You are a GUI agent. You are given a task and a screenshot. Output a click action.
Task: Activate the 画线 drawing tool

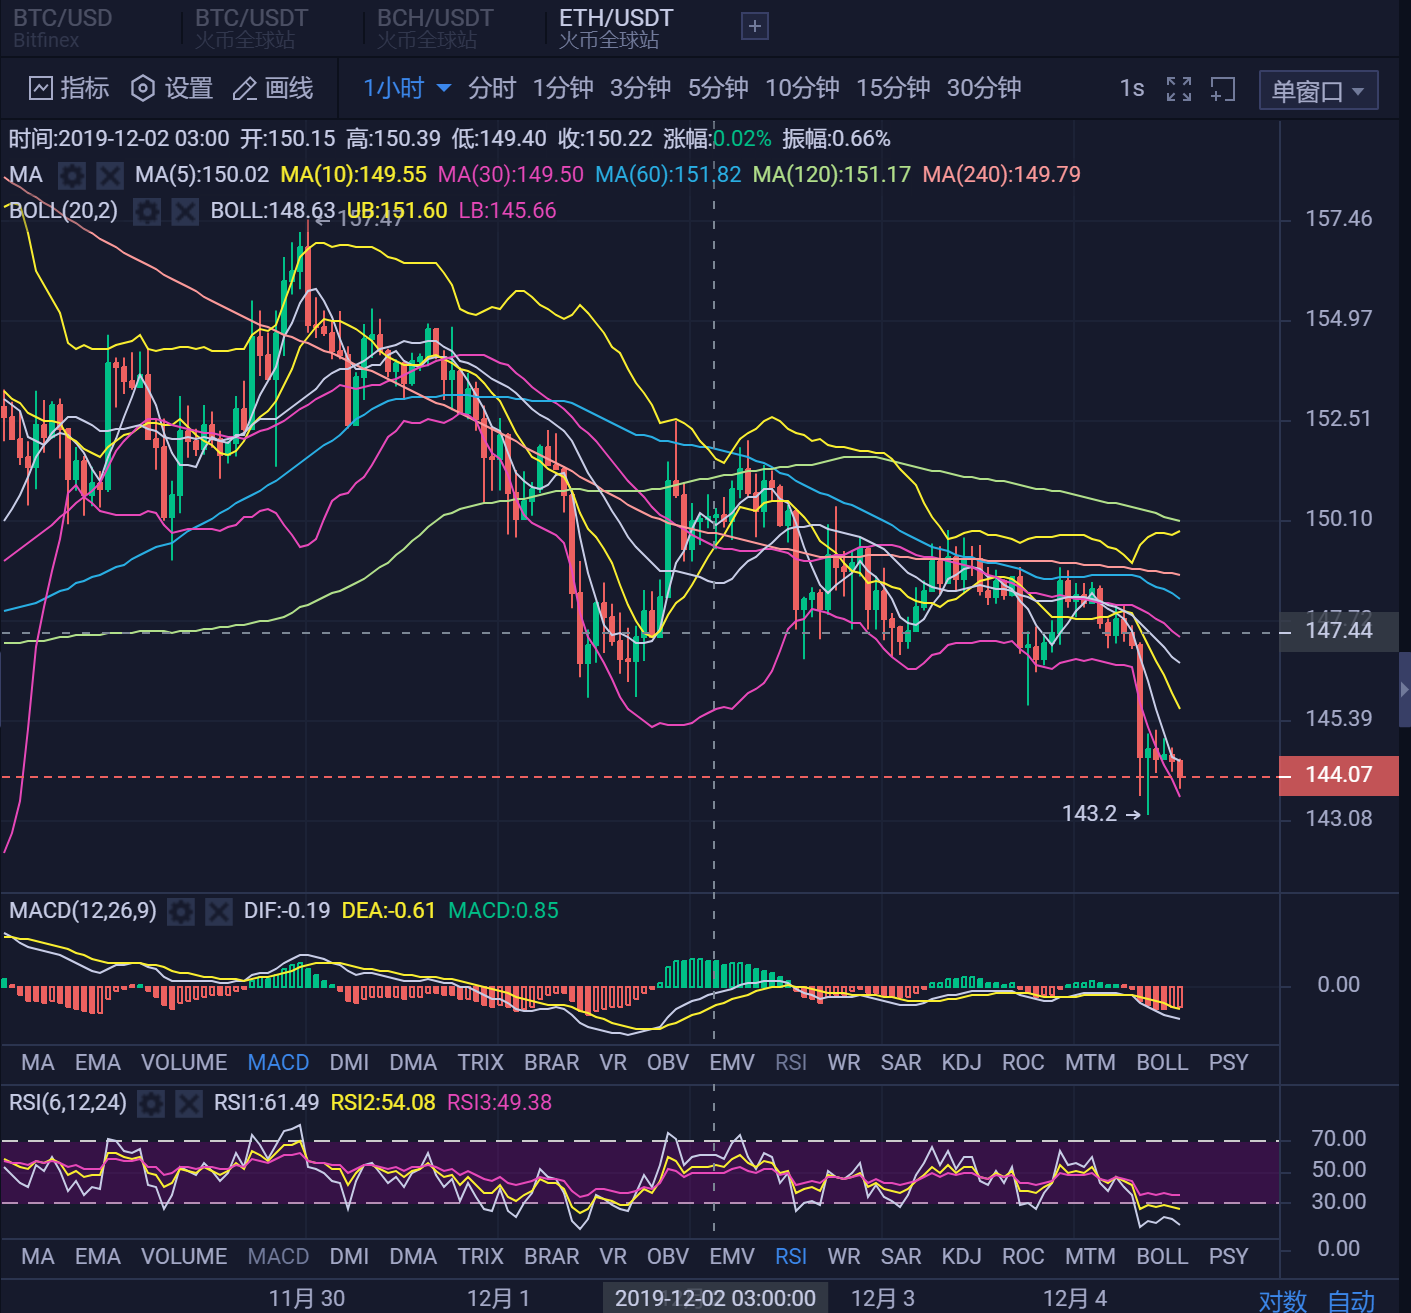click(x=273, y=89)
